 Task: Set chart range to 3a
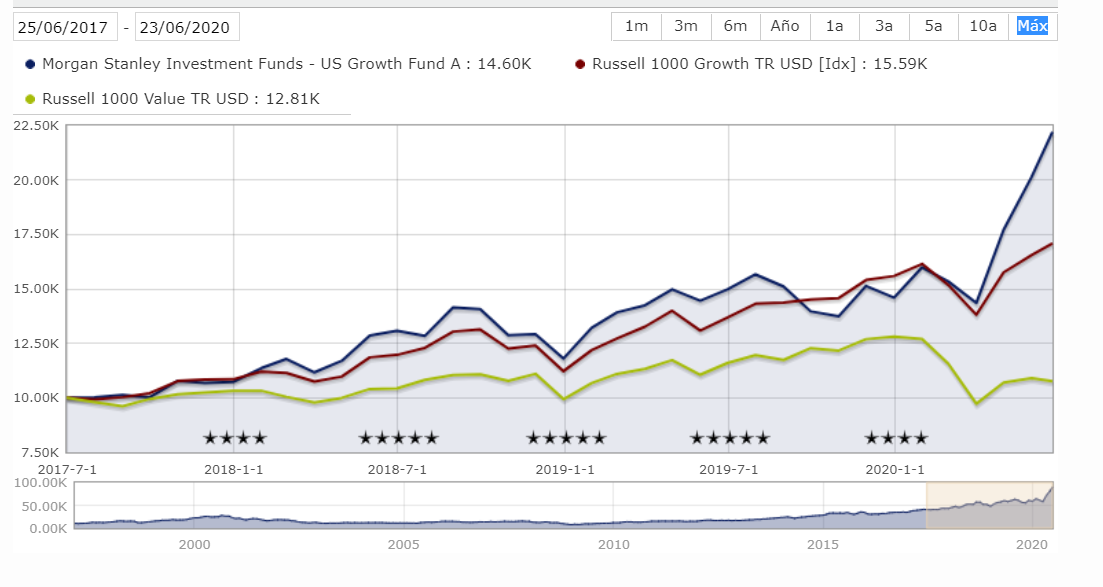(884, 27)
